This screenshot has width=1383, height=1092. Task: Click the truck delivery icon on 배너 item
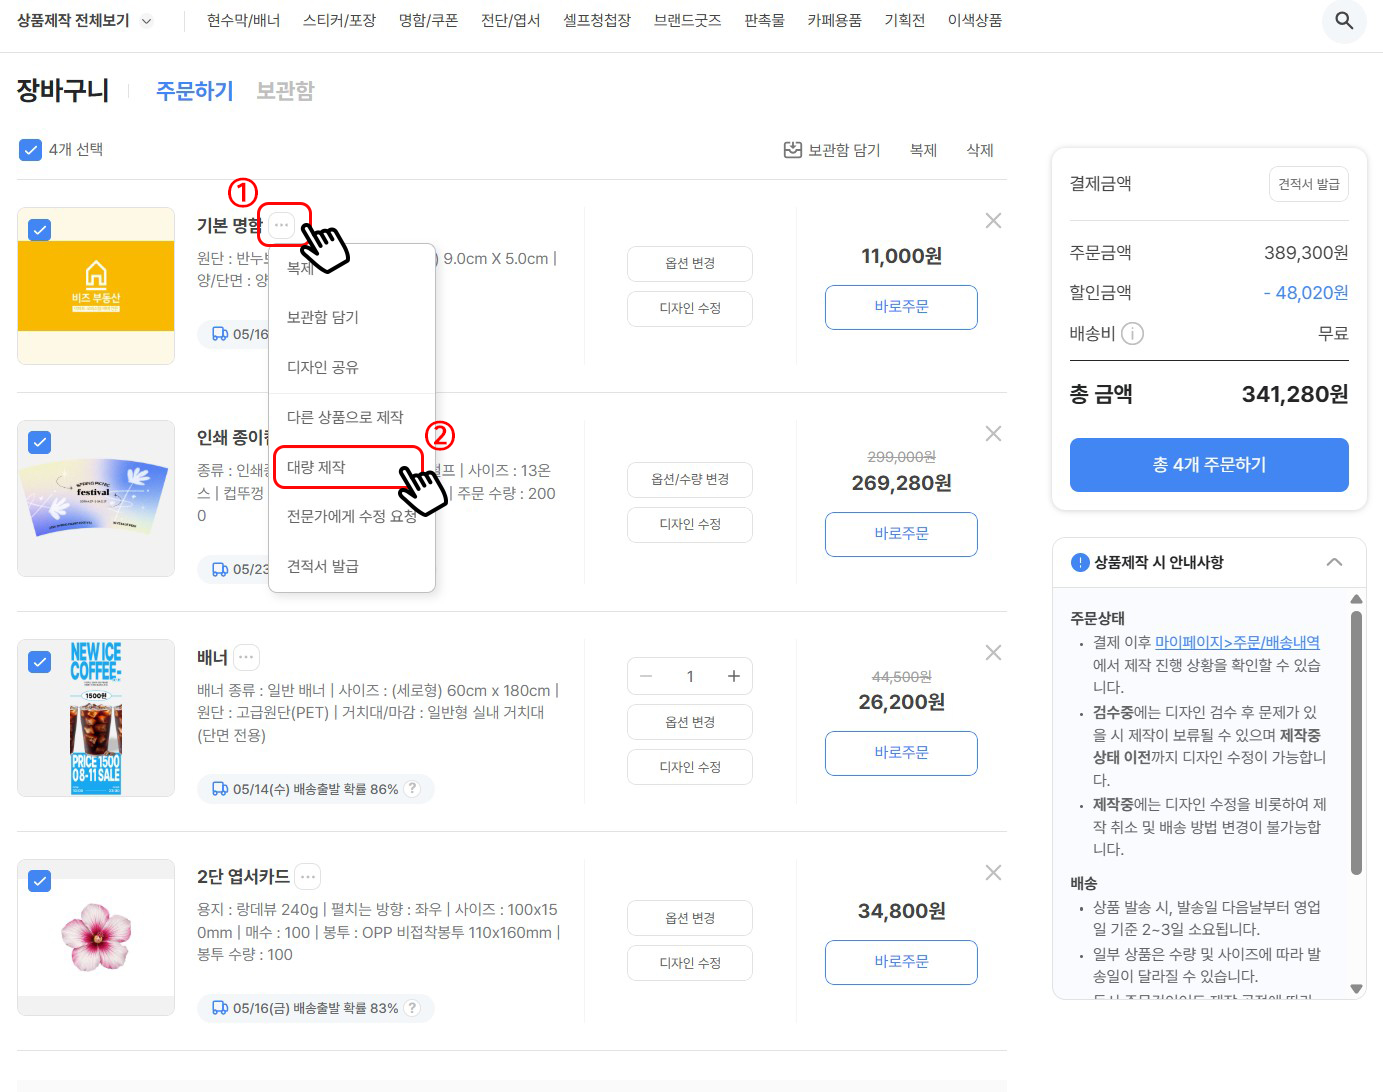[221, 788]
